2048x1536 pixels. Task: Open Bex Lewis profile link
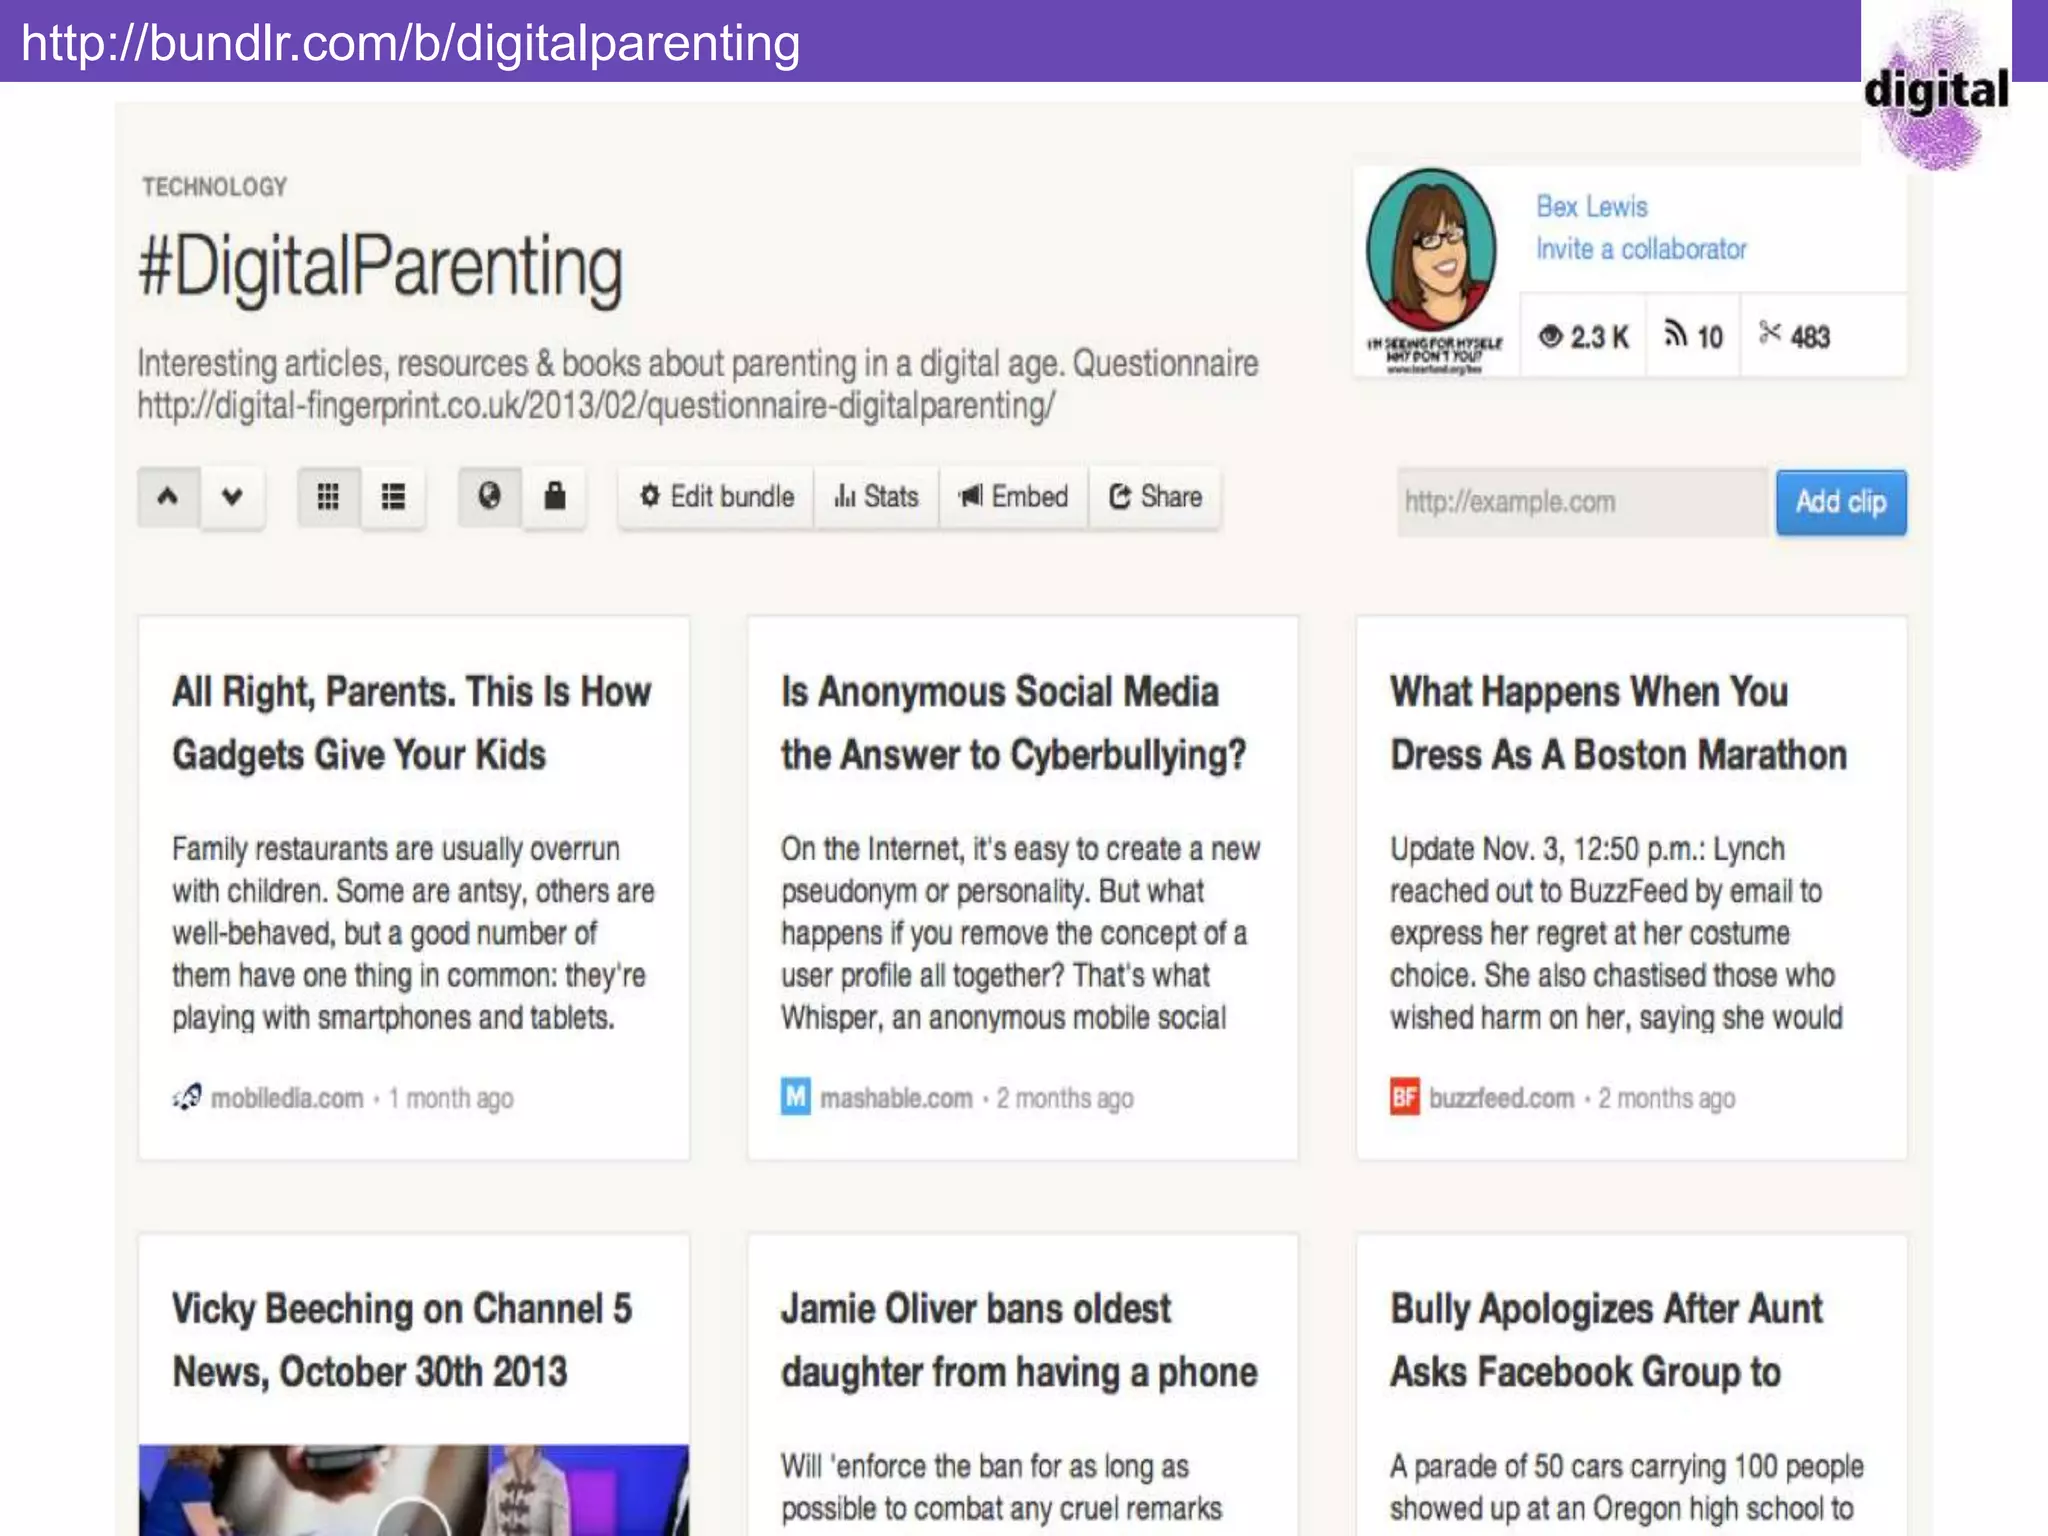1592,206
